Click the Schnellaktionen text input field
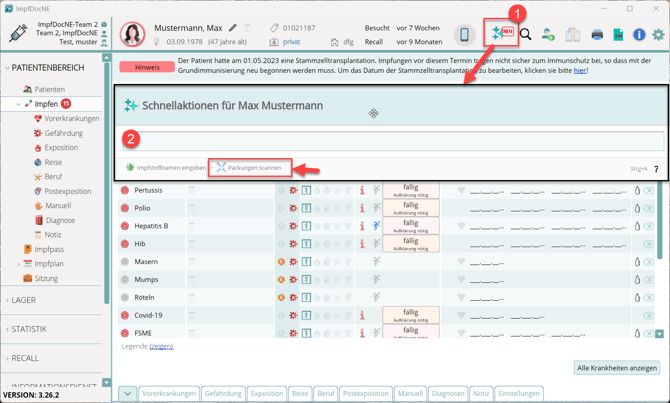This screenshot has width=670, height=403. coord(392,140)
